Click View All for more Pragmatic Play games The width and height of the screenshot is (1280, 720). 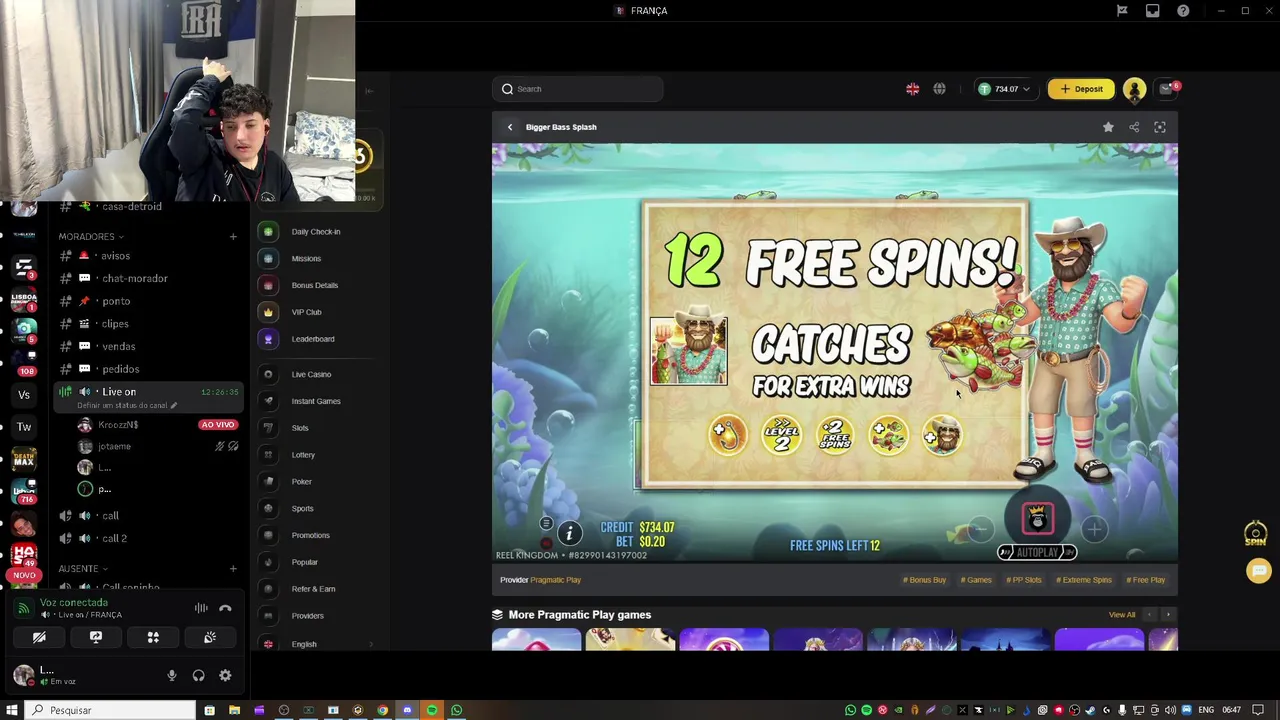tap(1122, 615)
